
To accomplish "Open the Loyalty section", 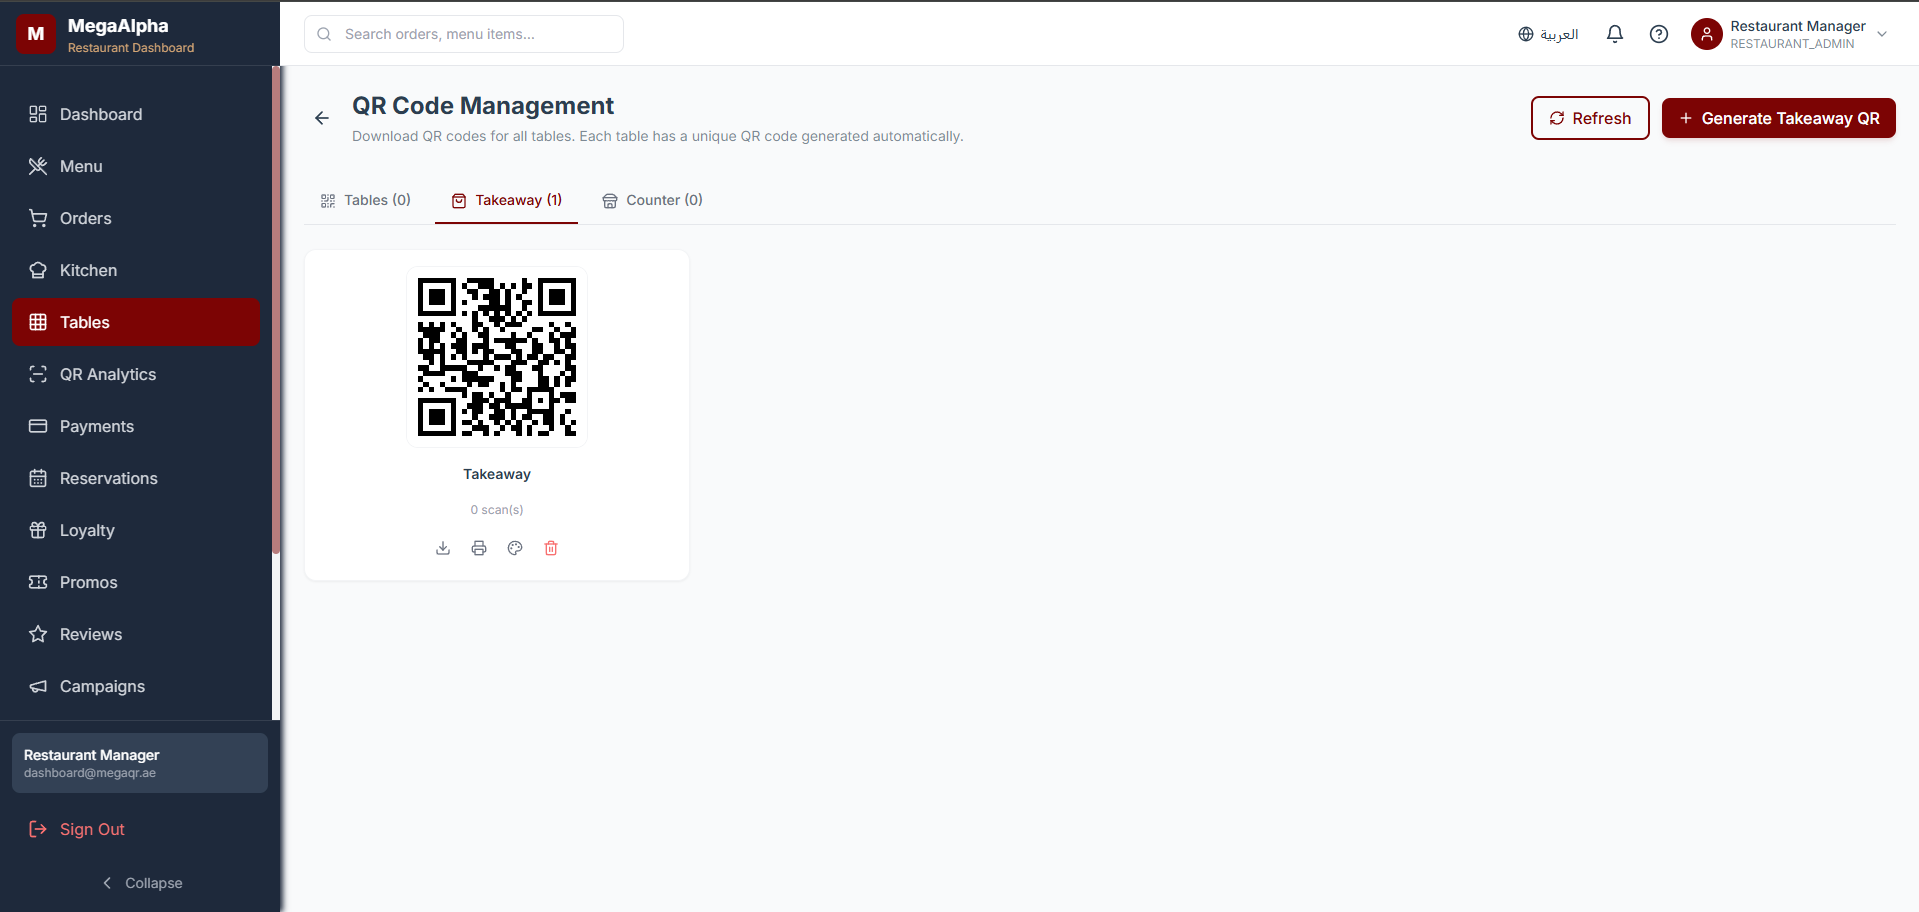I will click(136, 530).
